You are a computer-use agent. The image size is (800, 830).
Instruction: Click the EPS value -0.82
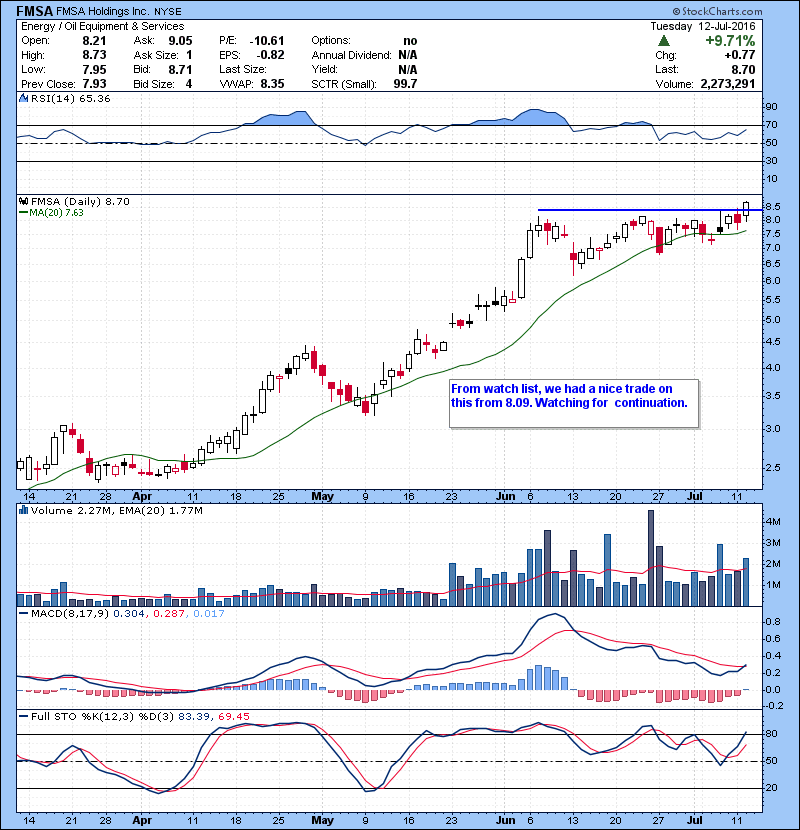coord(271,55)
